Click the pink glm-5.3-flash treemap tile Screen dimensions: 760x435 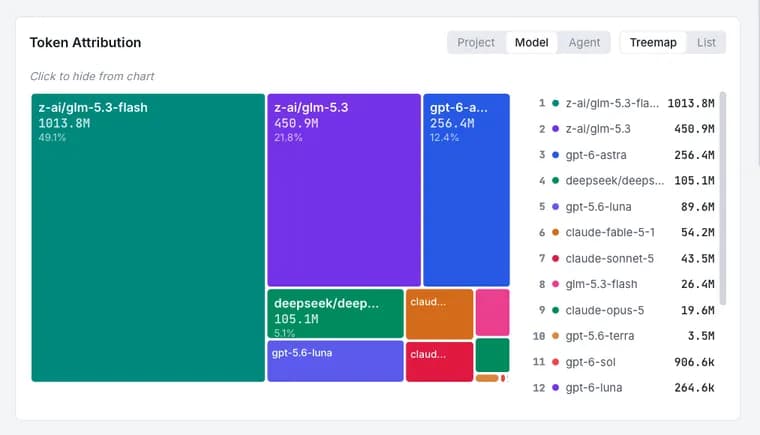pyautogui.click(x=492, y=312)
